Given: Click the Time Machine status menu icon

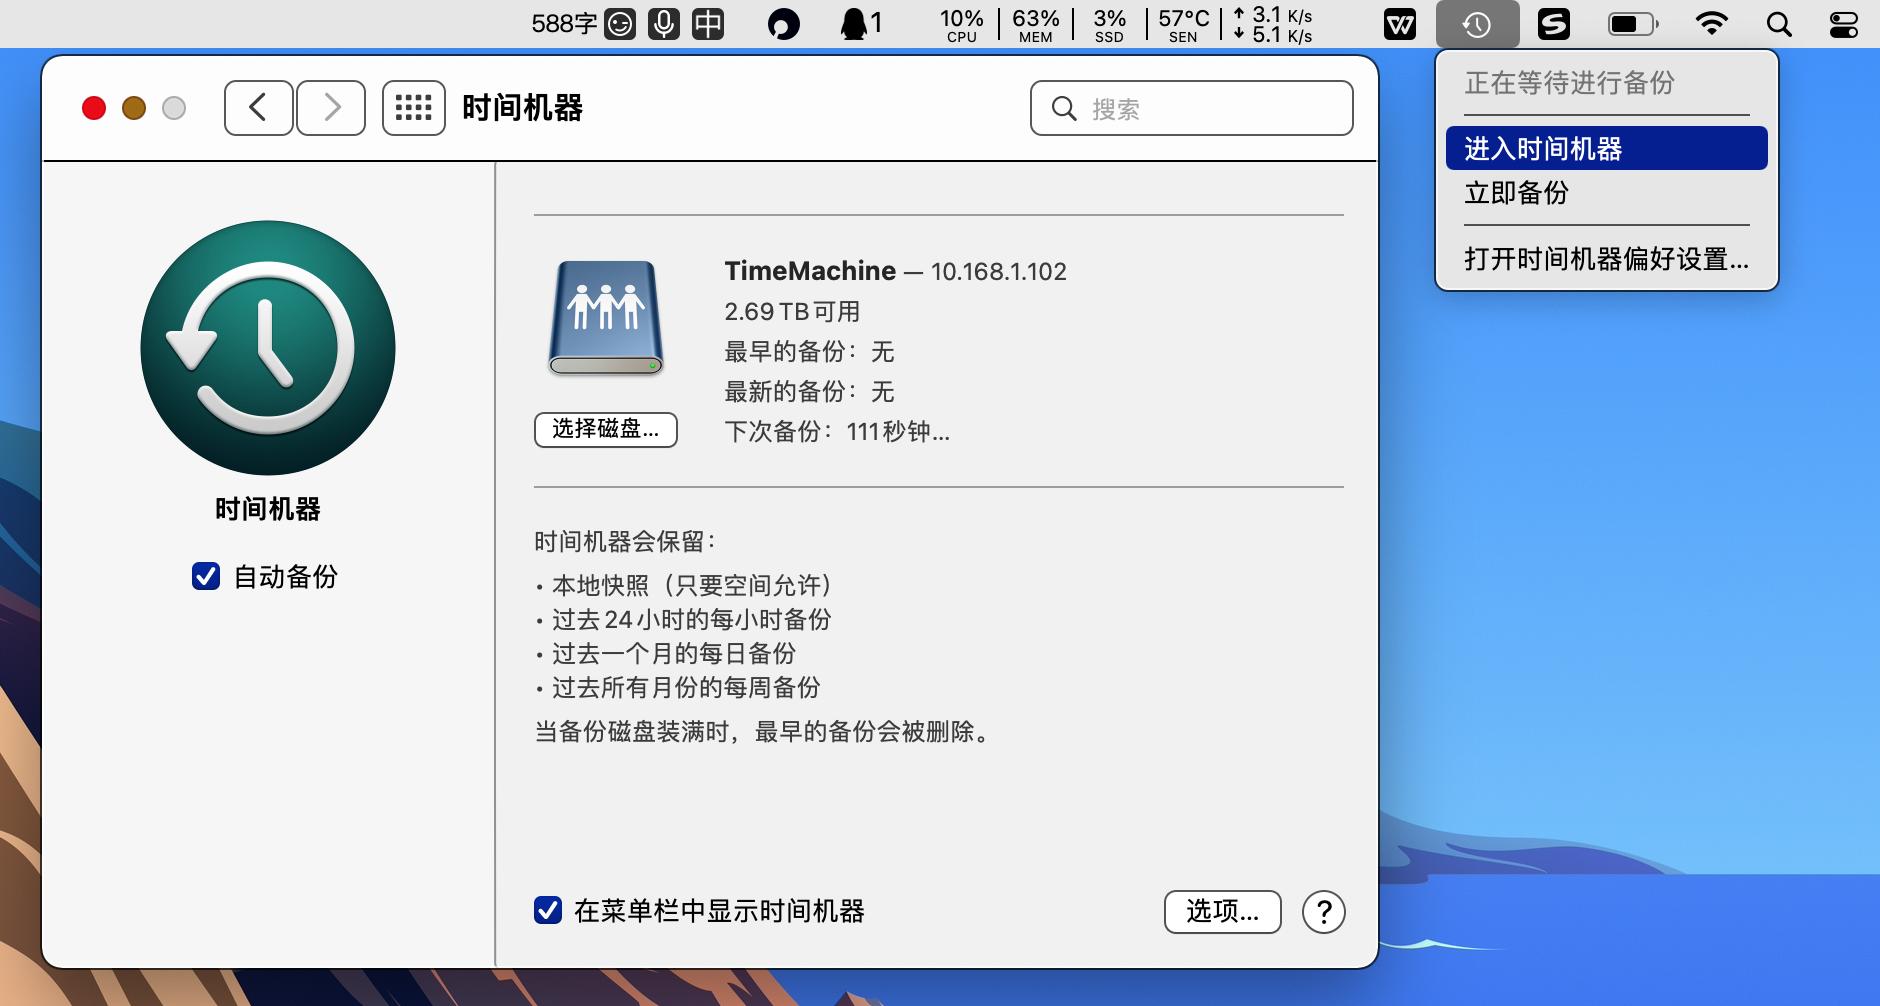Looking at the screenshot, I should point(1479,23).
